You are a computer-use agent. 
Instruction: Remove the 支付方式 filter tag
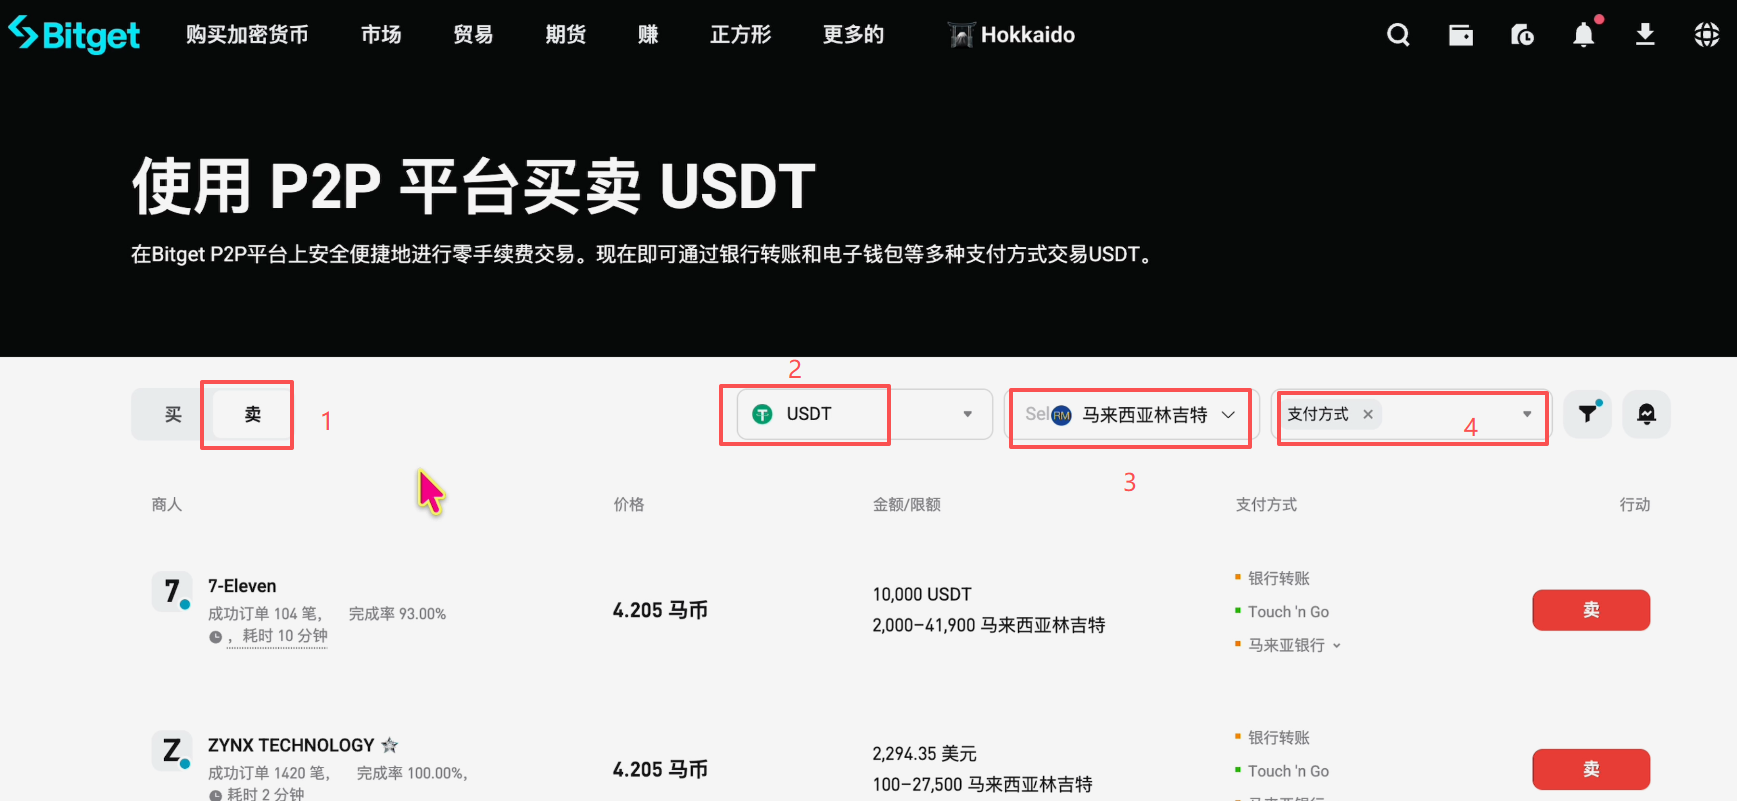1368,414
